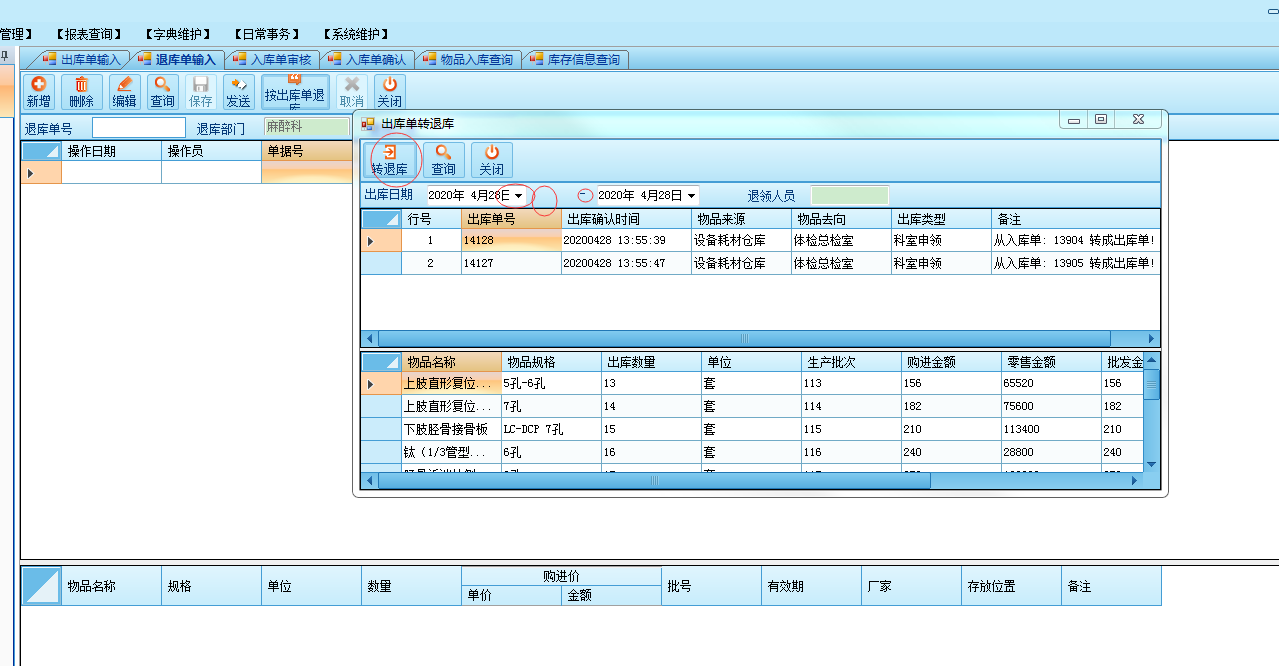Click the 按出库单退库 toolbar button
Screen dimensions: 1279x666
pyautogui.click(x=294, y=91)
